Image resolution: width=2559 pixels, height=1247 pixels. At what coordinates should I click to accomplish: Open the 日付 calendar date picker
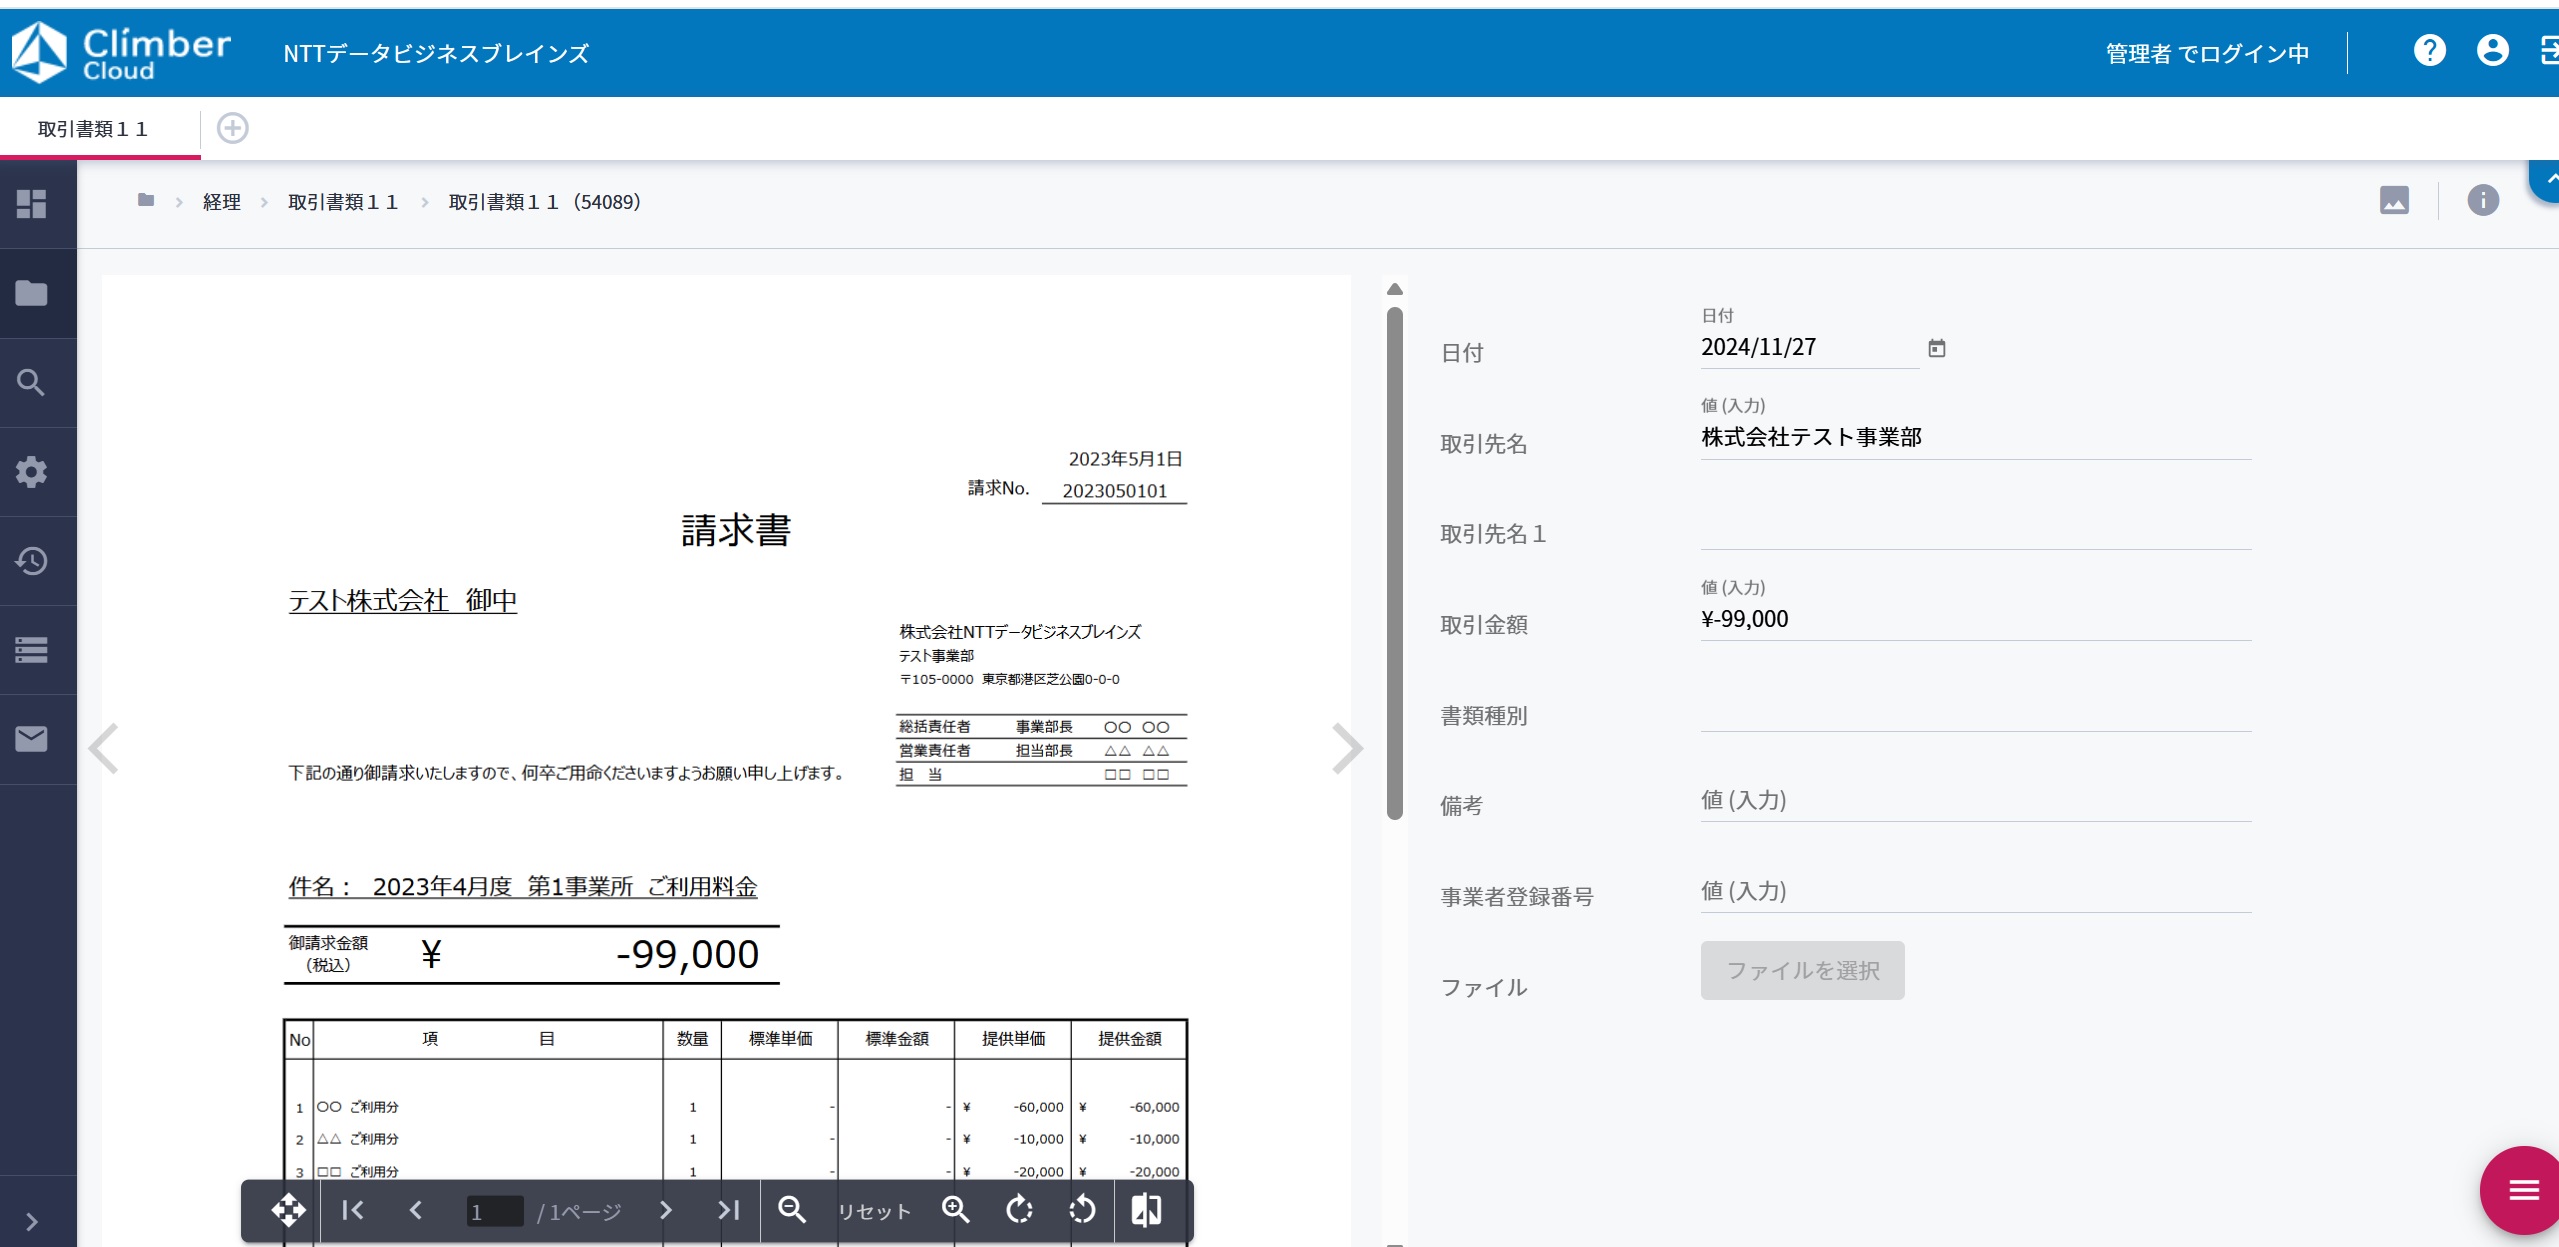click(1937, 347)
